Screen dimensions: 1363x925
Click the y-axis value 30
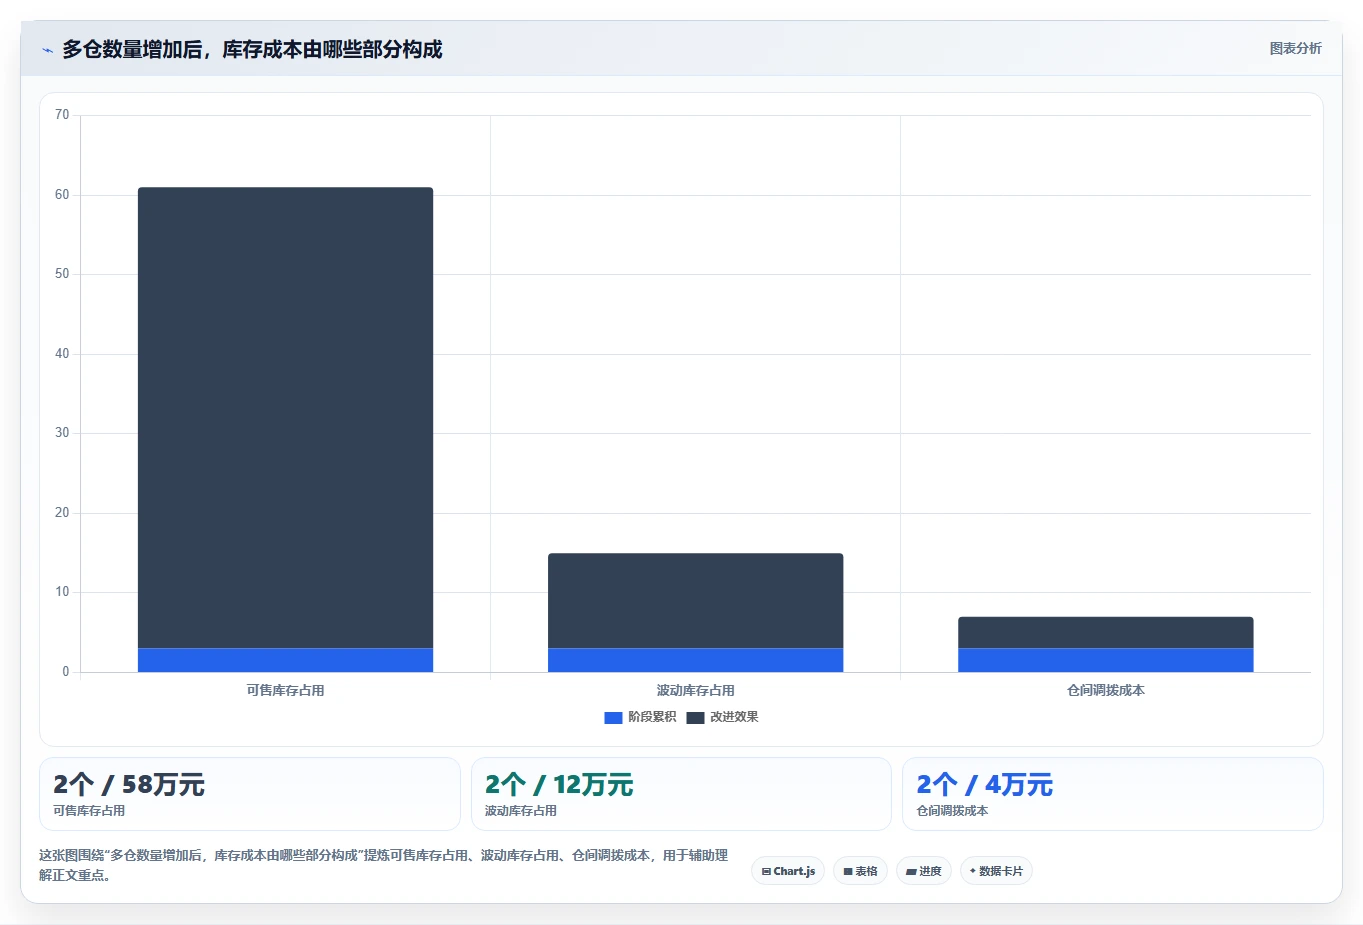point(62,433)
